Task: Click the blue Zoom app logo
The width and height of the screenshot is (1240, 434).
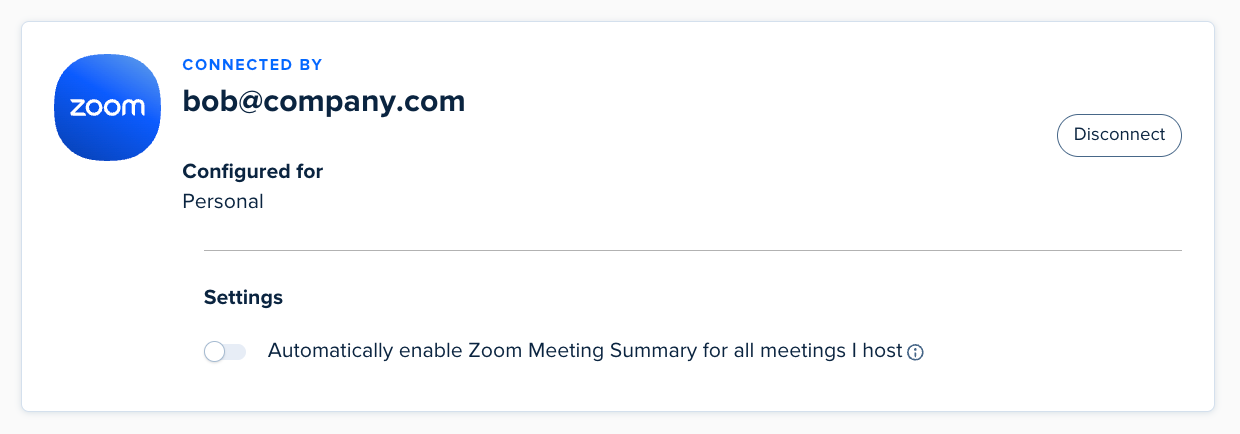Action: click(x=107, y=108)
